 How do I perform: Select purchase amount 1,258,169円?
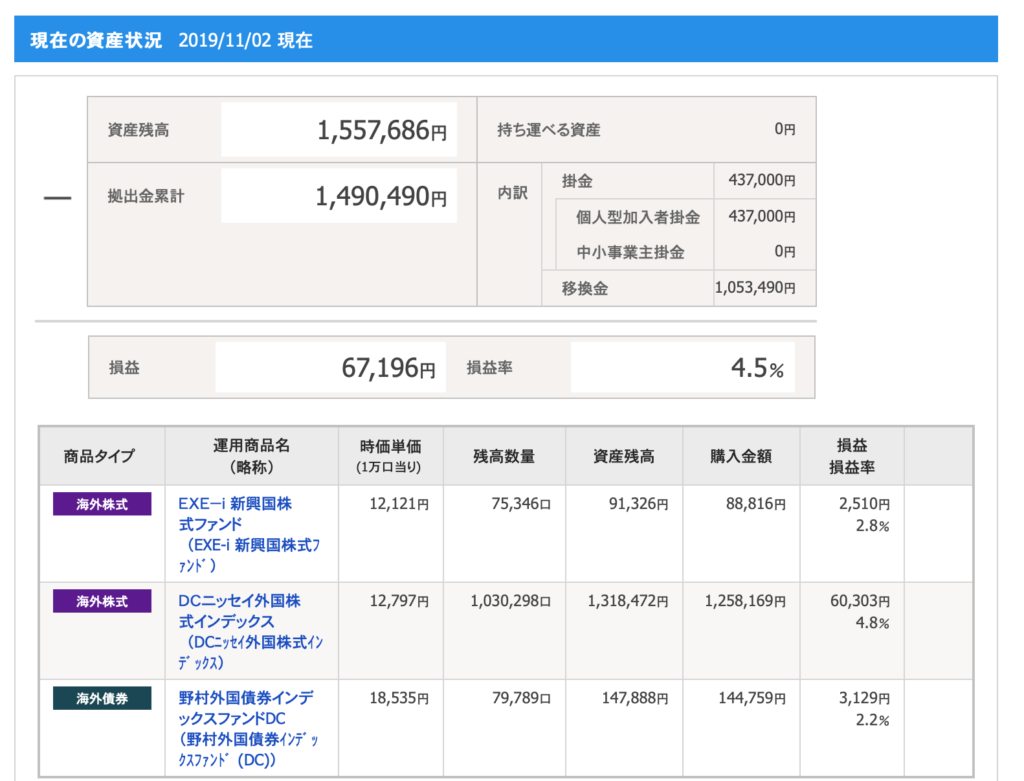(x=745, y=601)
